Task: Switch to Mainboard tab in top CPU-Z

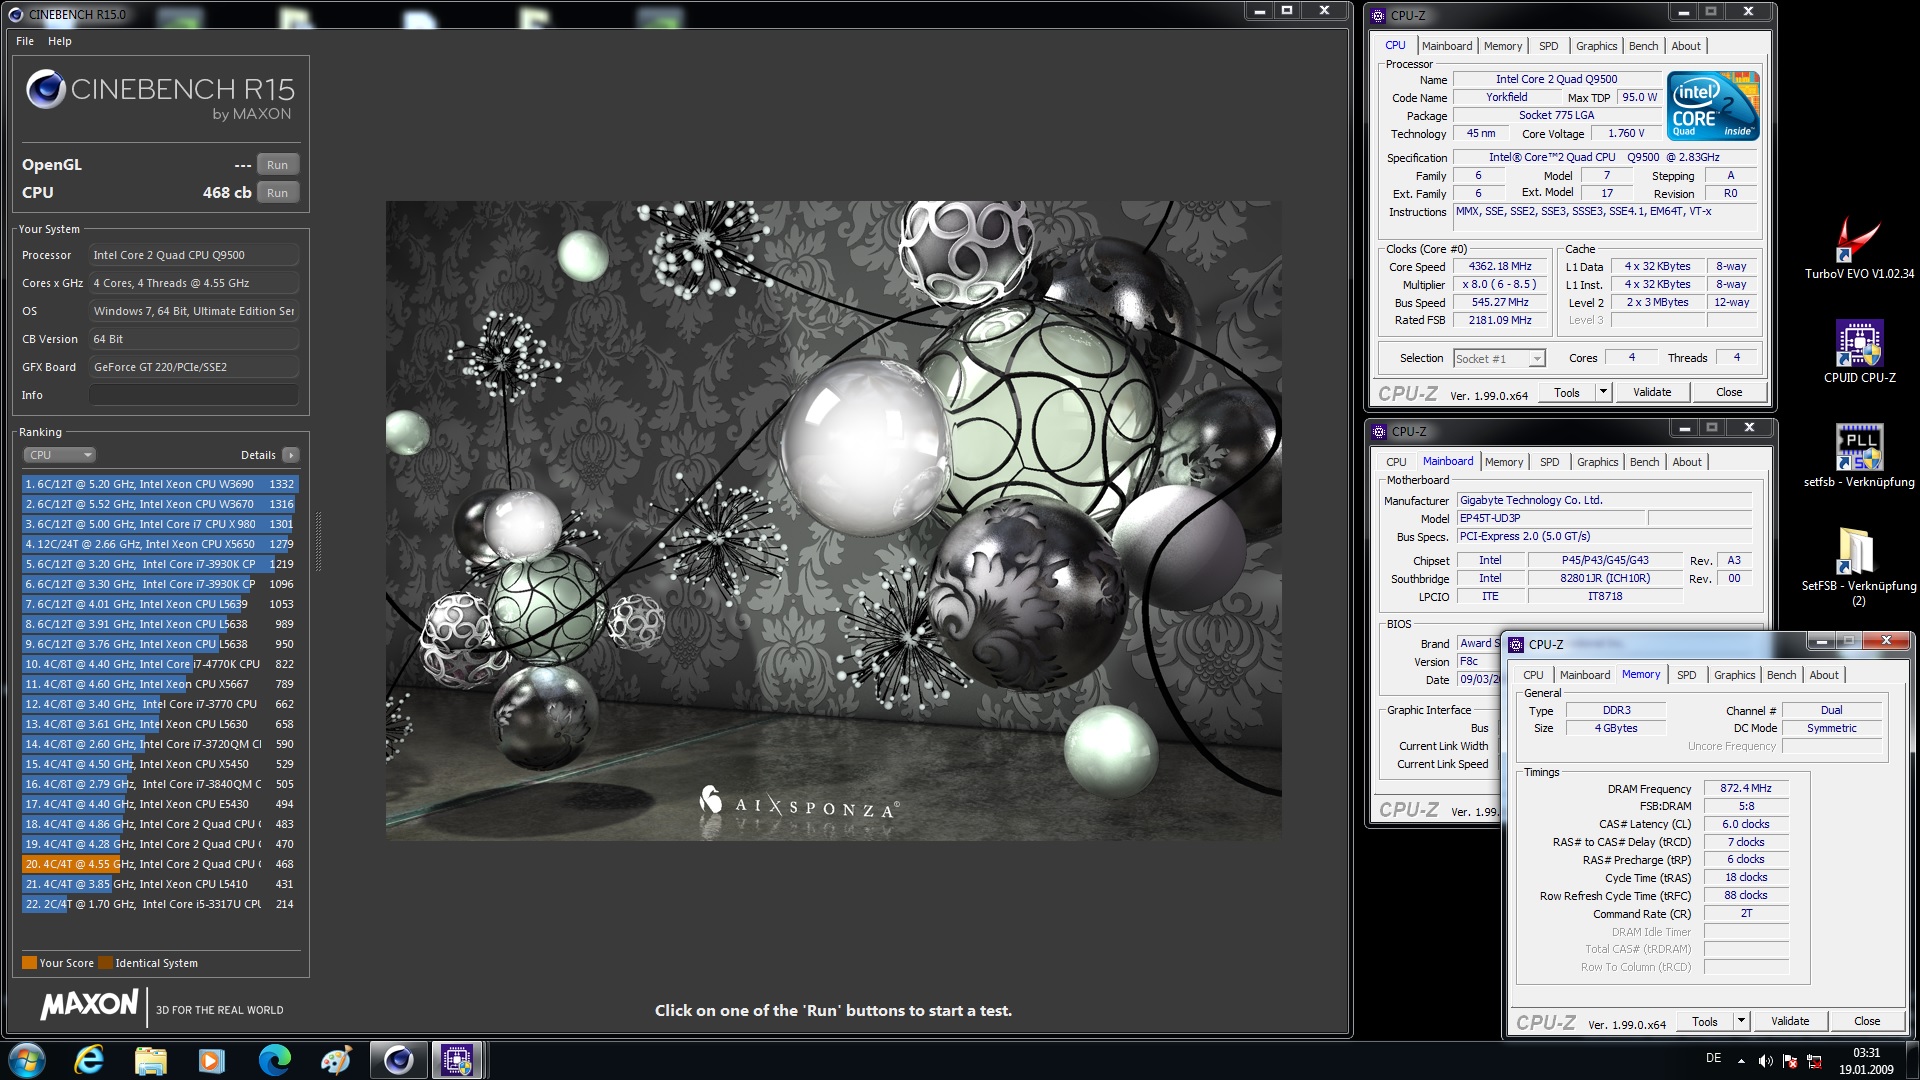Action: 1446,46
